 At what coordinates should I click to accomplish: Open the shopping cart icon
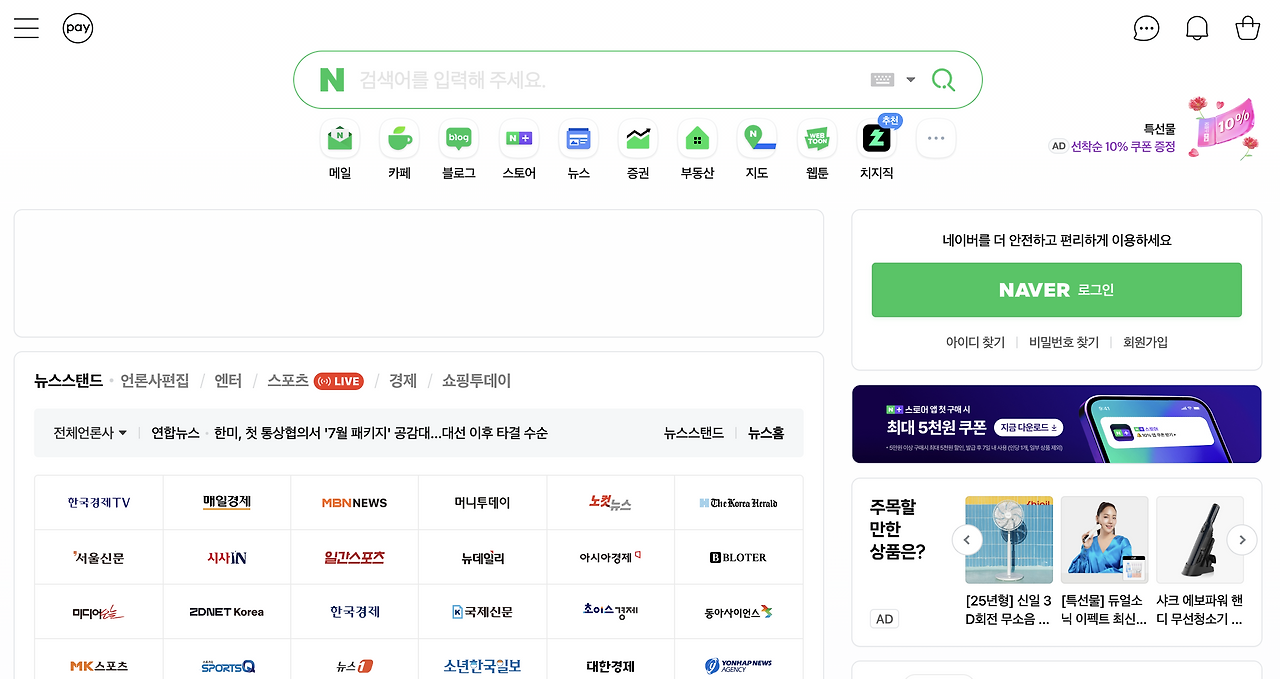click(1247, 27)
